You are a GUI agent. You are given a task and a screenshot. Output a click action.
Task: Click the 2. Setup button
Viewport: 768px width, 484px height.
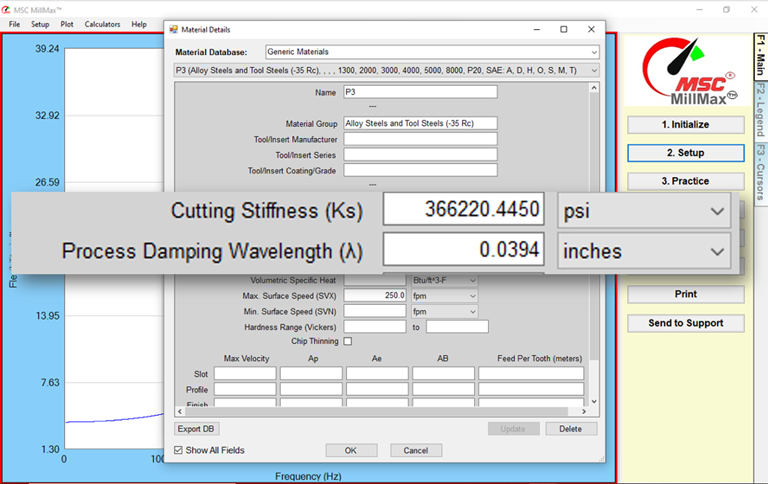pos(686,153)
